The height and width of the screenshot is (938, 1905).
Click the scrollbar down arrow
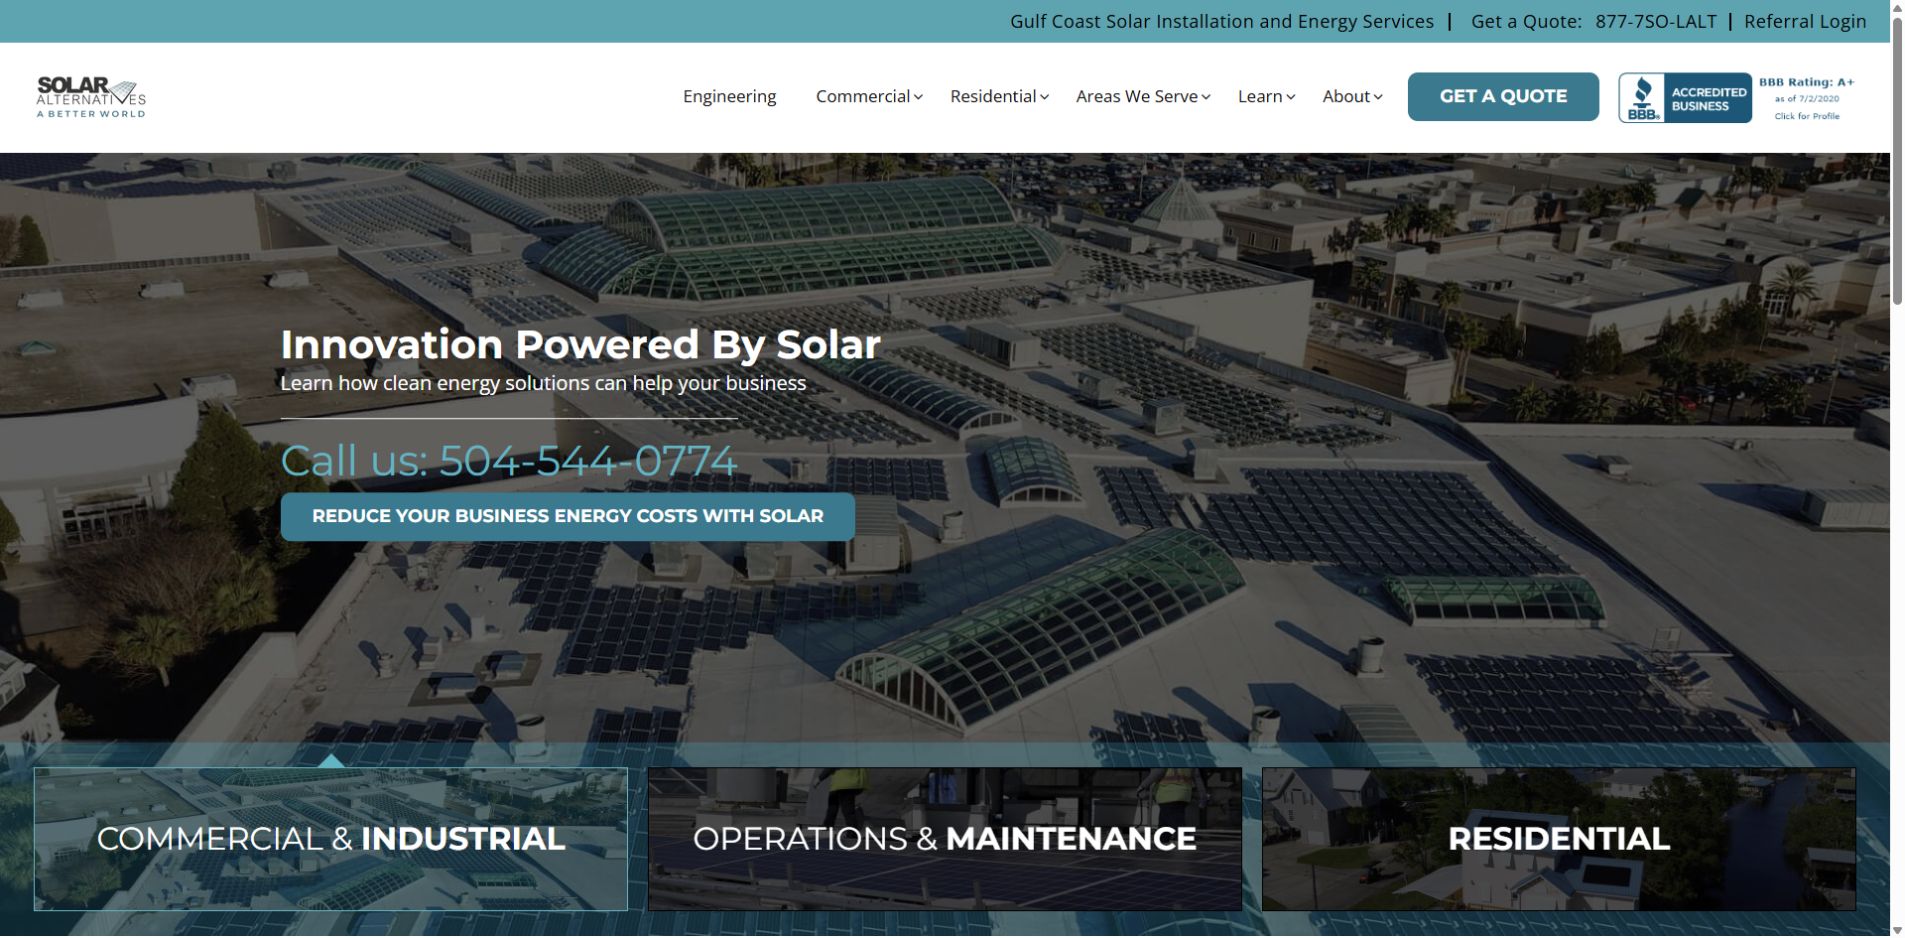pos(1897,929)
